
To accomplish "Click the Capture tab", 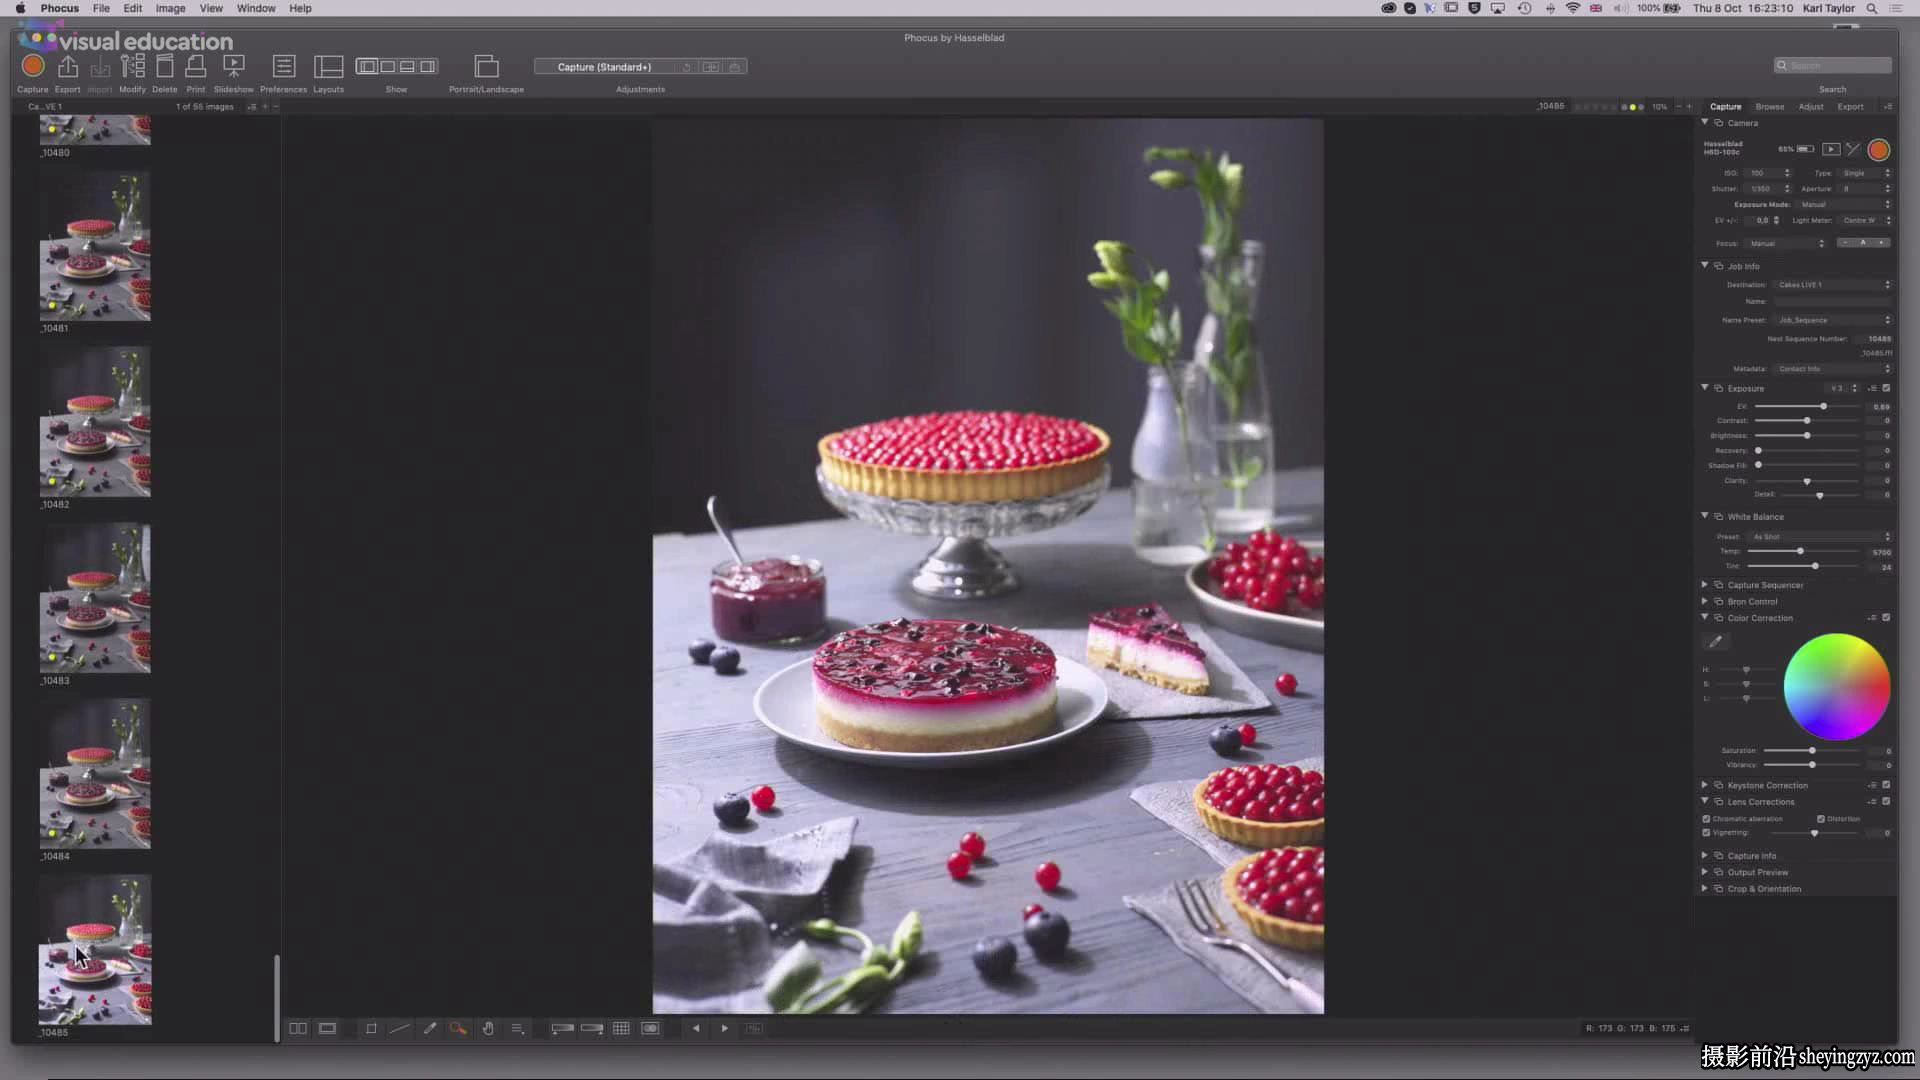I will pos(1725,107).
